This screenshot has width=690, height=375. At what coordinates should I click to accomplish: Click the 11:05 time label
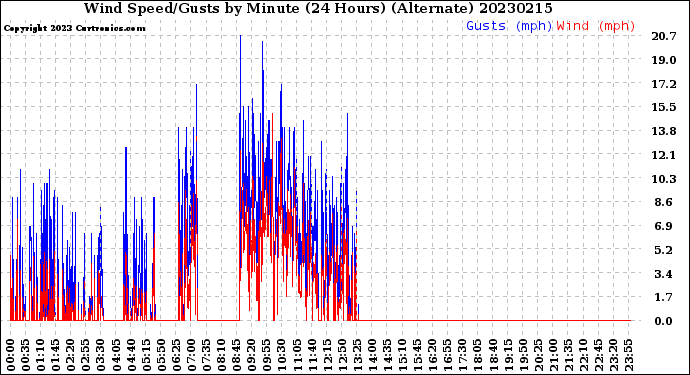pyautogui.click(x=297, y=355)
